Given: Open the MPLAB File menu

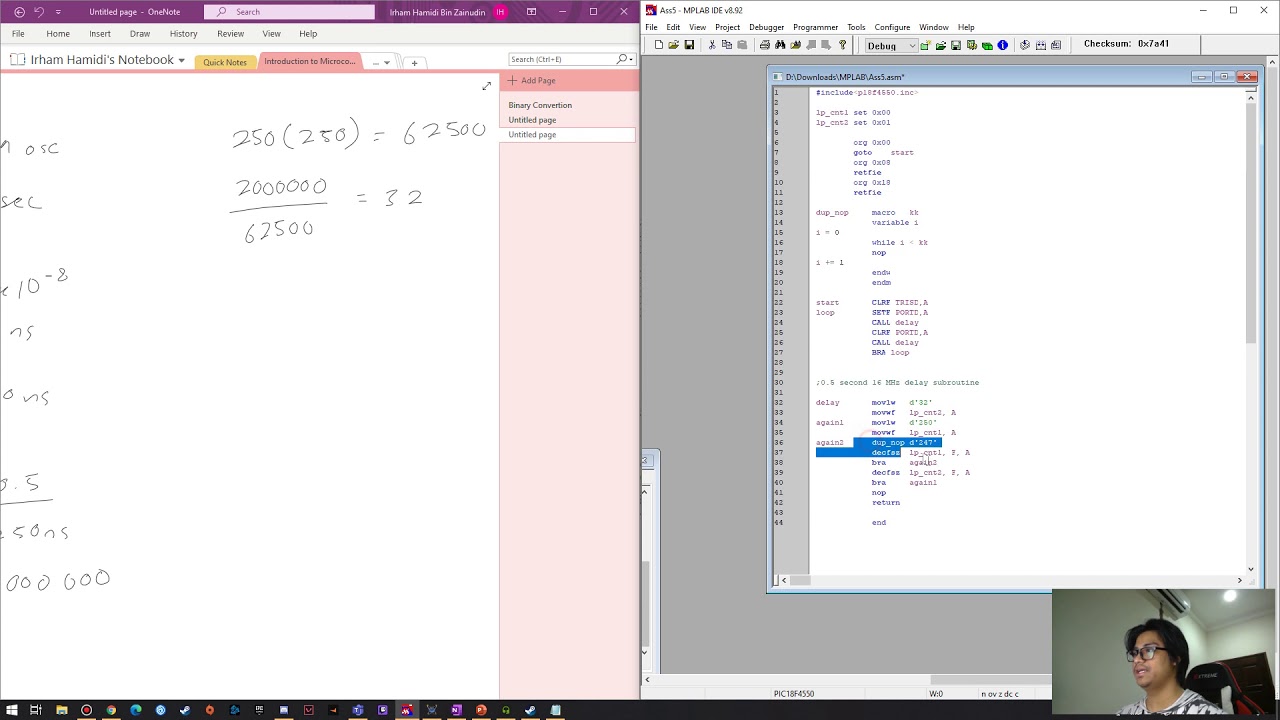Looking at the screenshot, I should coord(651,27).
